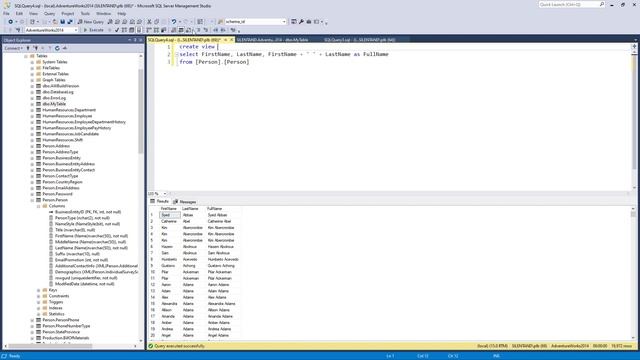
Task: Click cell 'Catherine' in results row 2
Action: pyautogui.click(x=169, y=221)
